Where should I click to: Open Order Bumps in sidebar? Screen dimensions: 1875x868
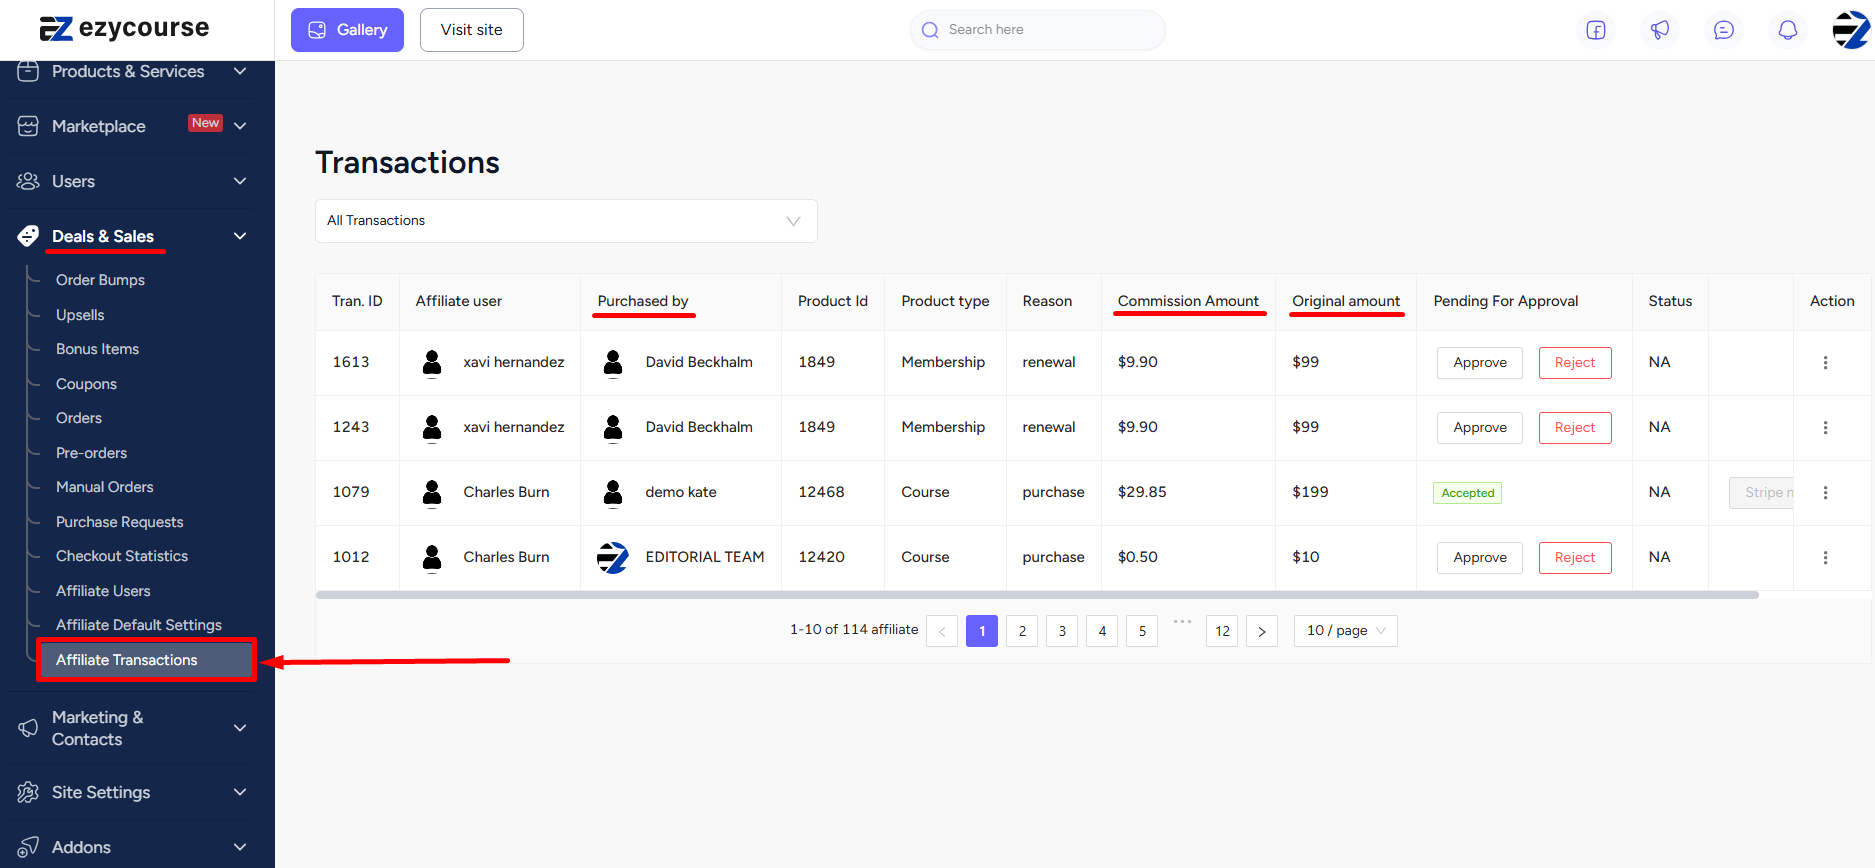pos(100,280)
